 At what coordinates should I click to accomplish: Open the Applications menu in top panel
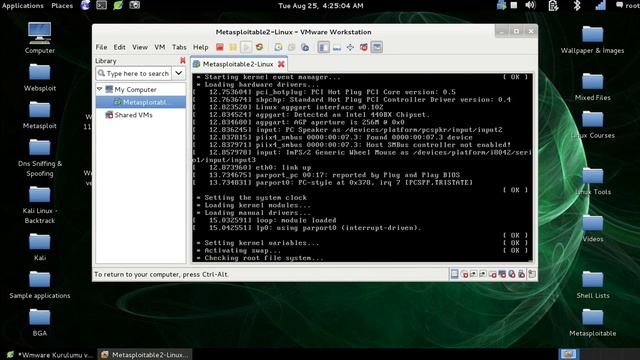pyautogui.click(x=23, y=6)
